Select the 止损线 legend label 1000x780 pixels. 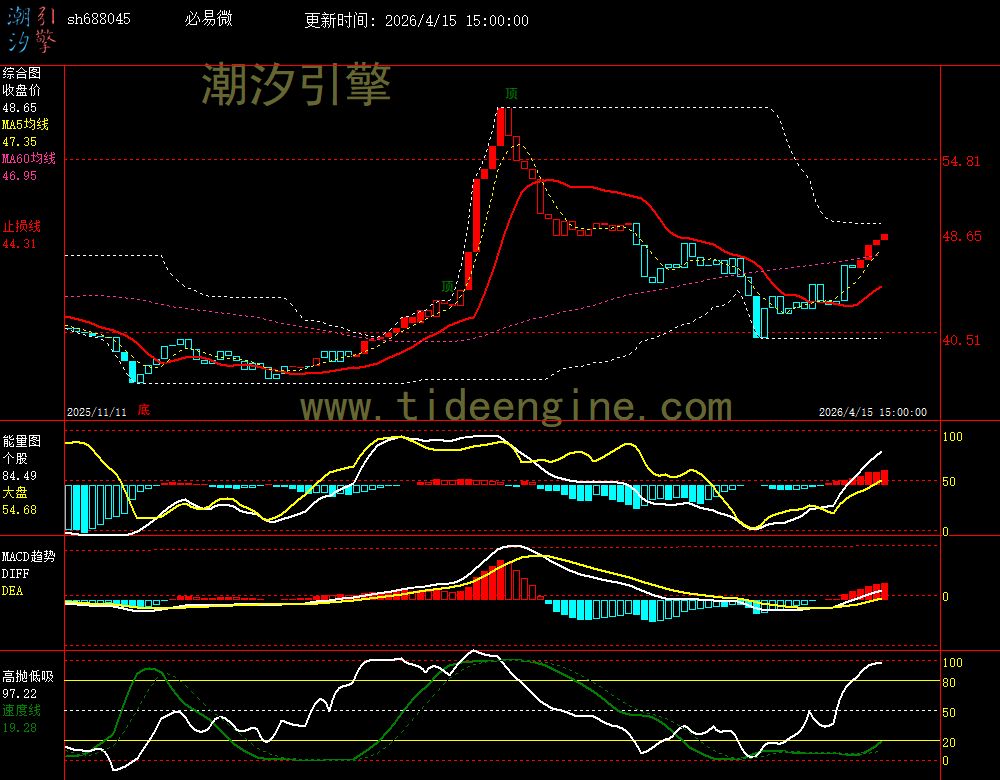[x=21, y=226]
